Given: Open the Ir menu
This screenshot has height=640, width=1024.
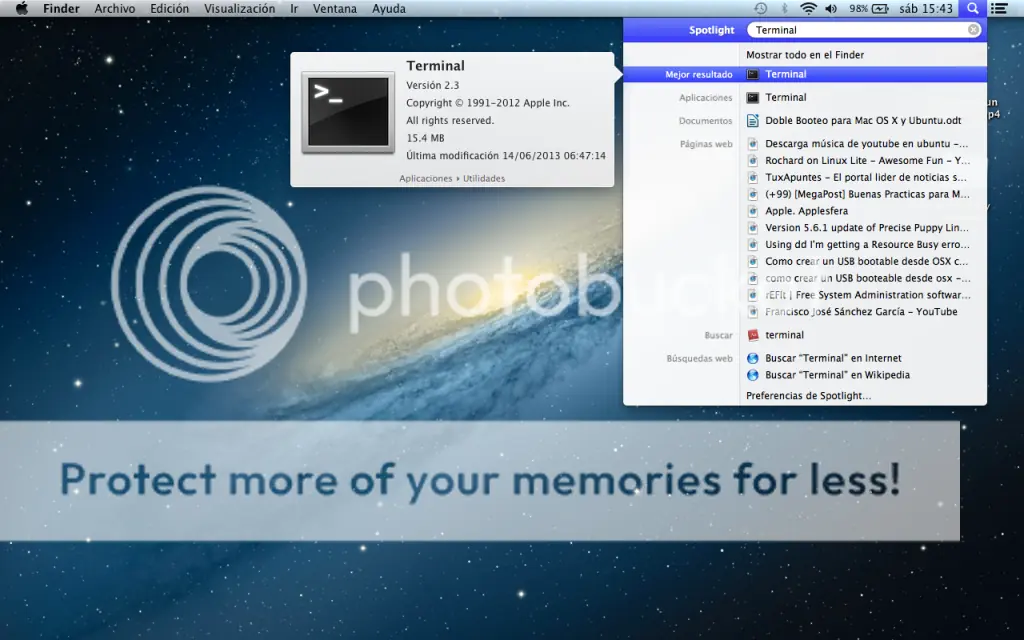Looking at the screenshot, I should 294,8.
